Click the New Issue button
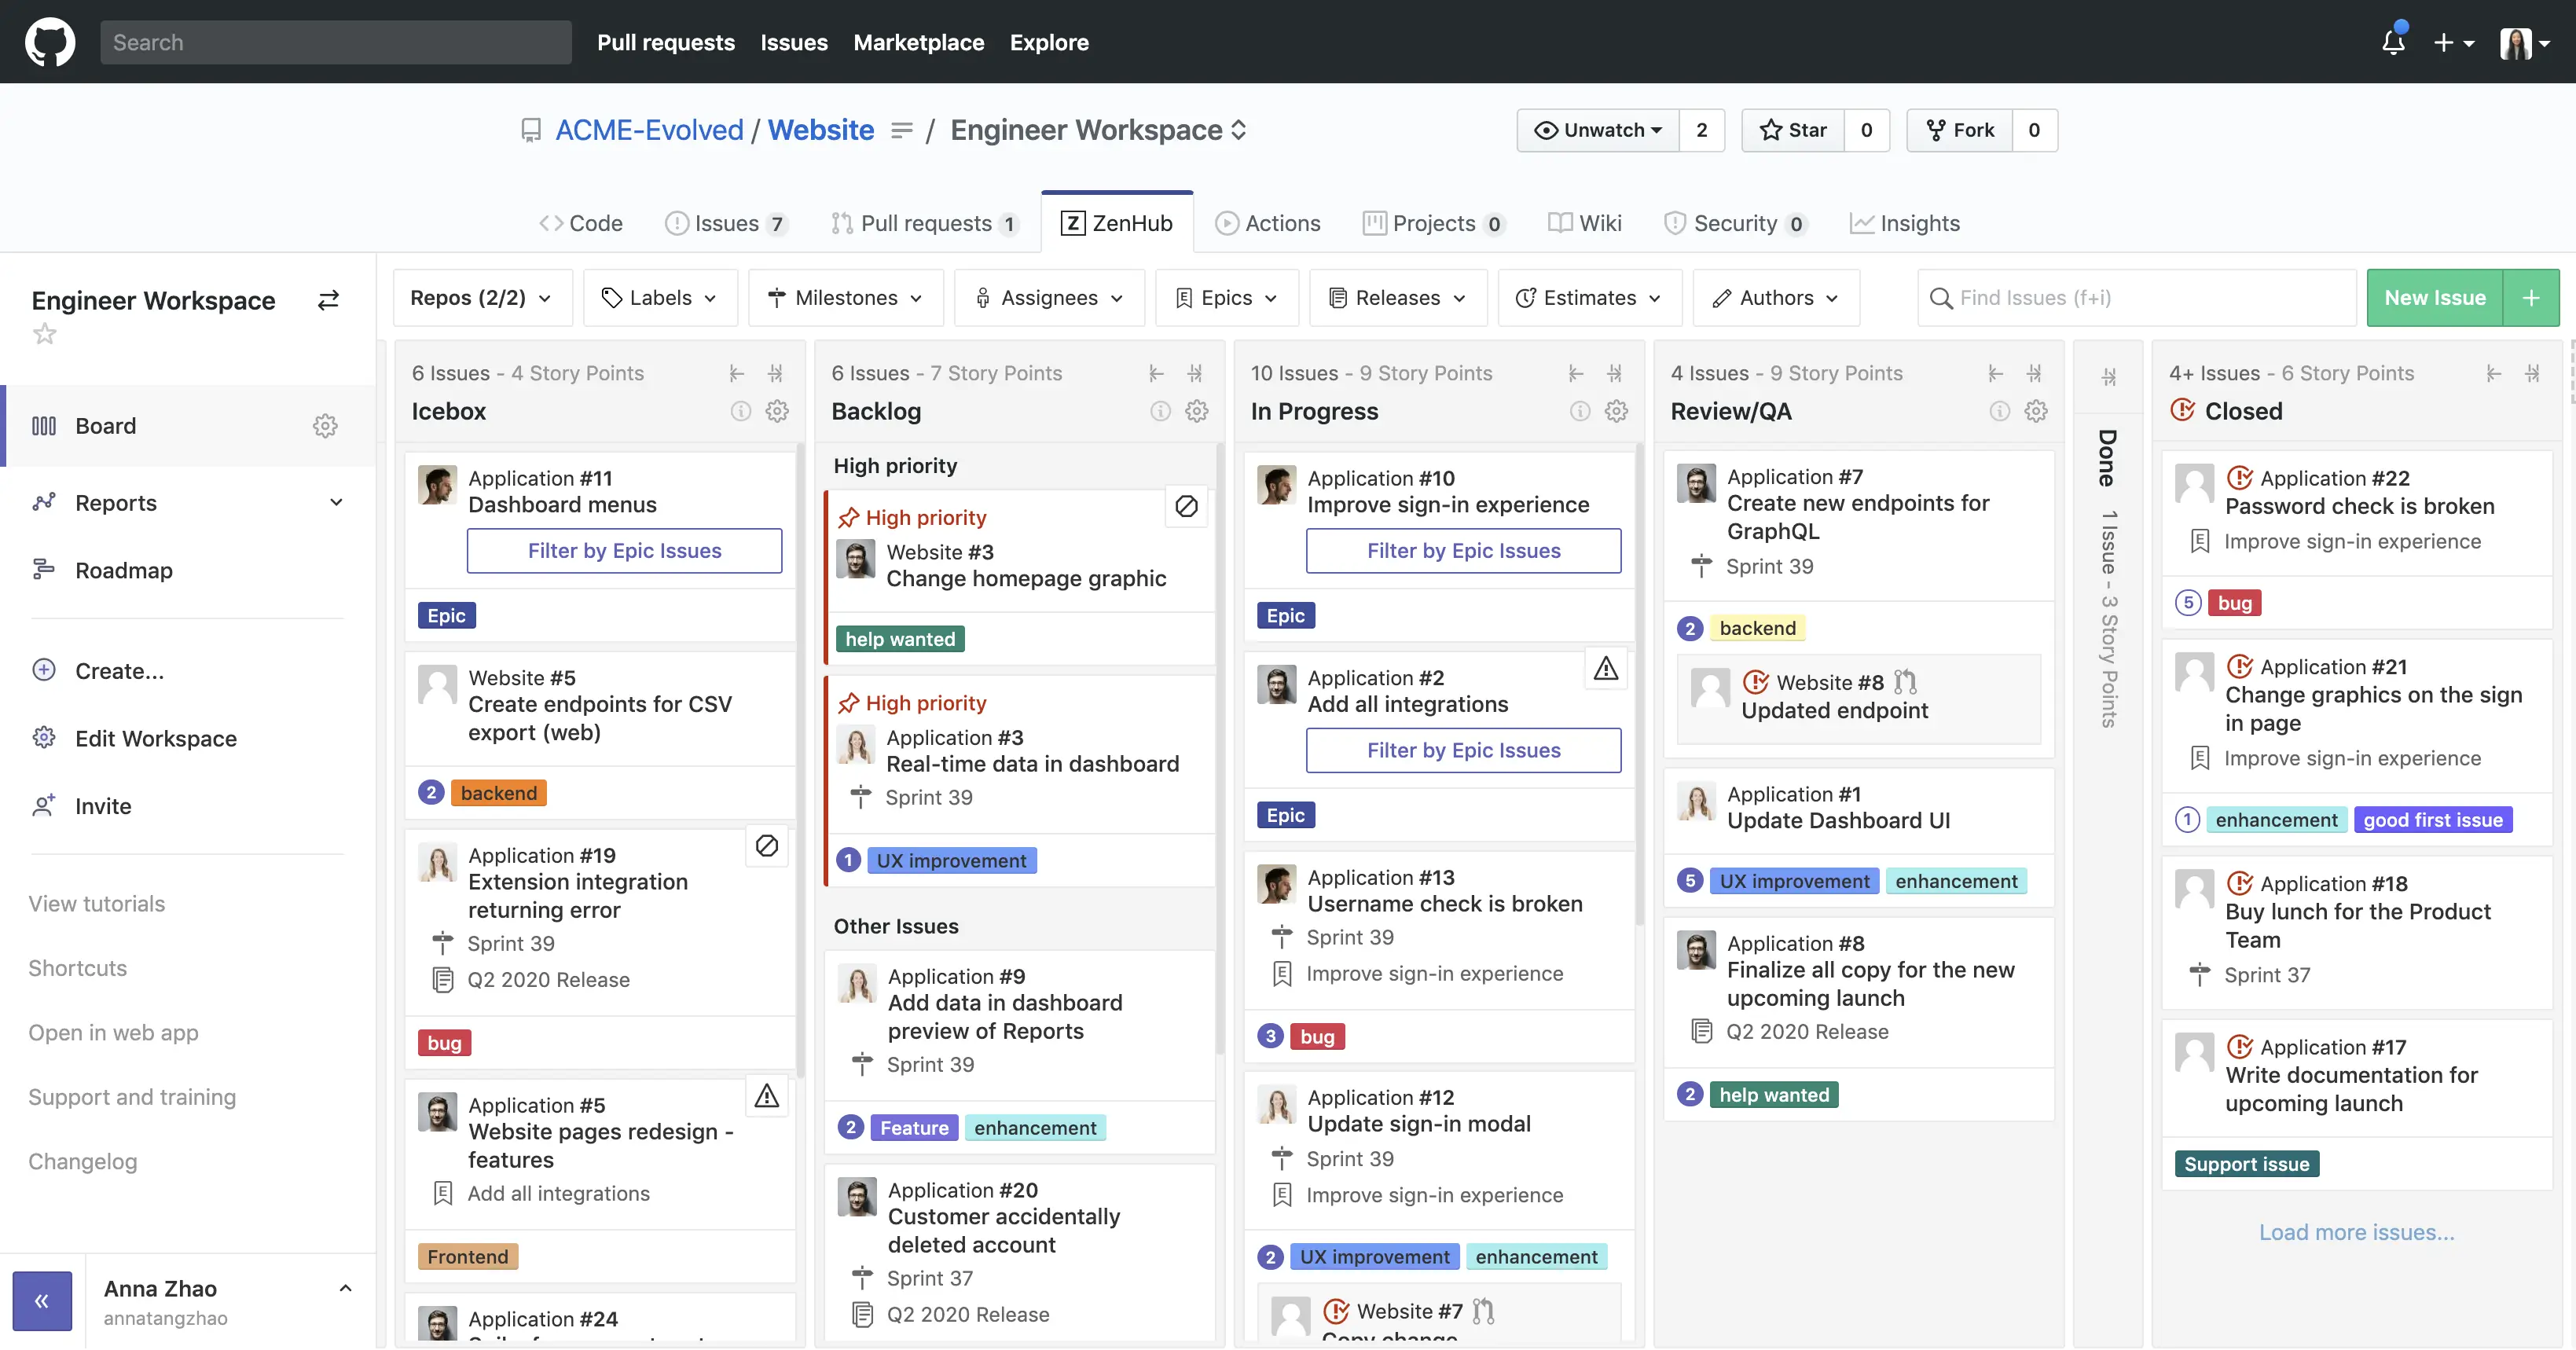 (x=2434, y=298)
